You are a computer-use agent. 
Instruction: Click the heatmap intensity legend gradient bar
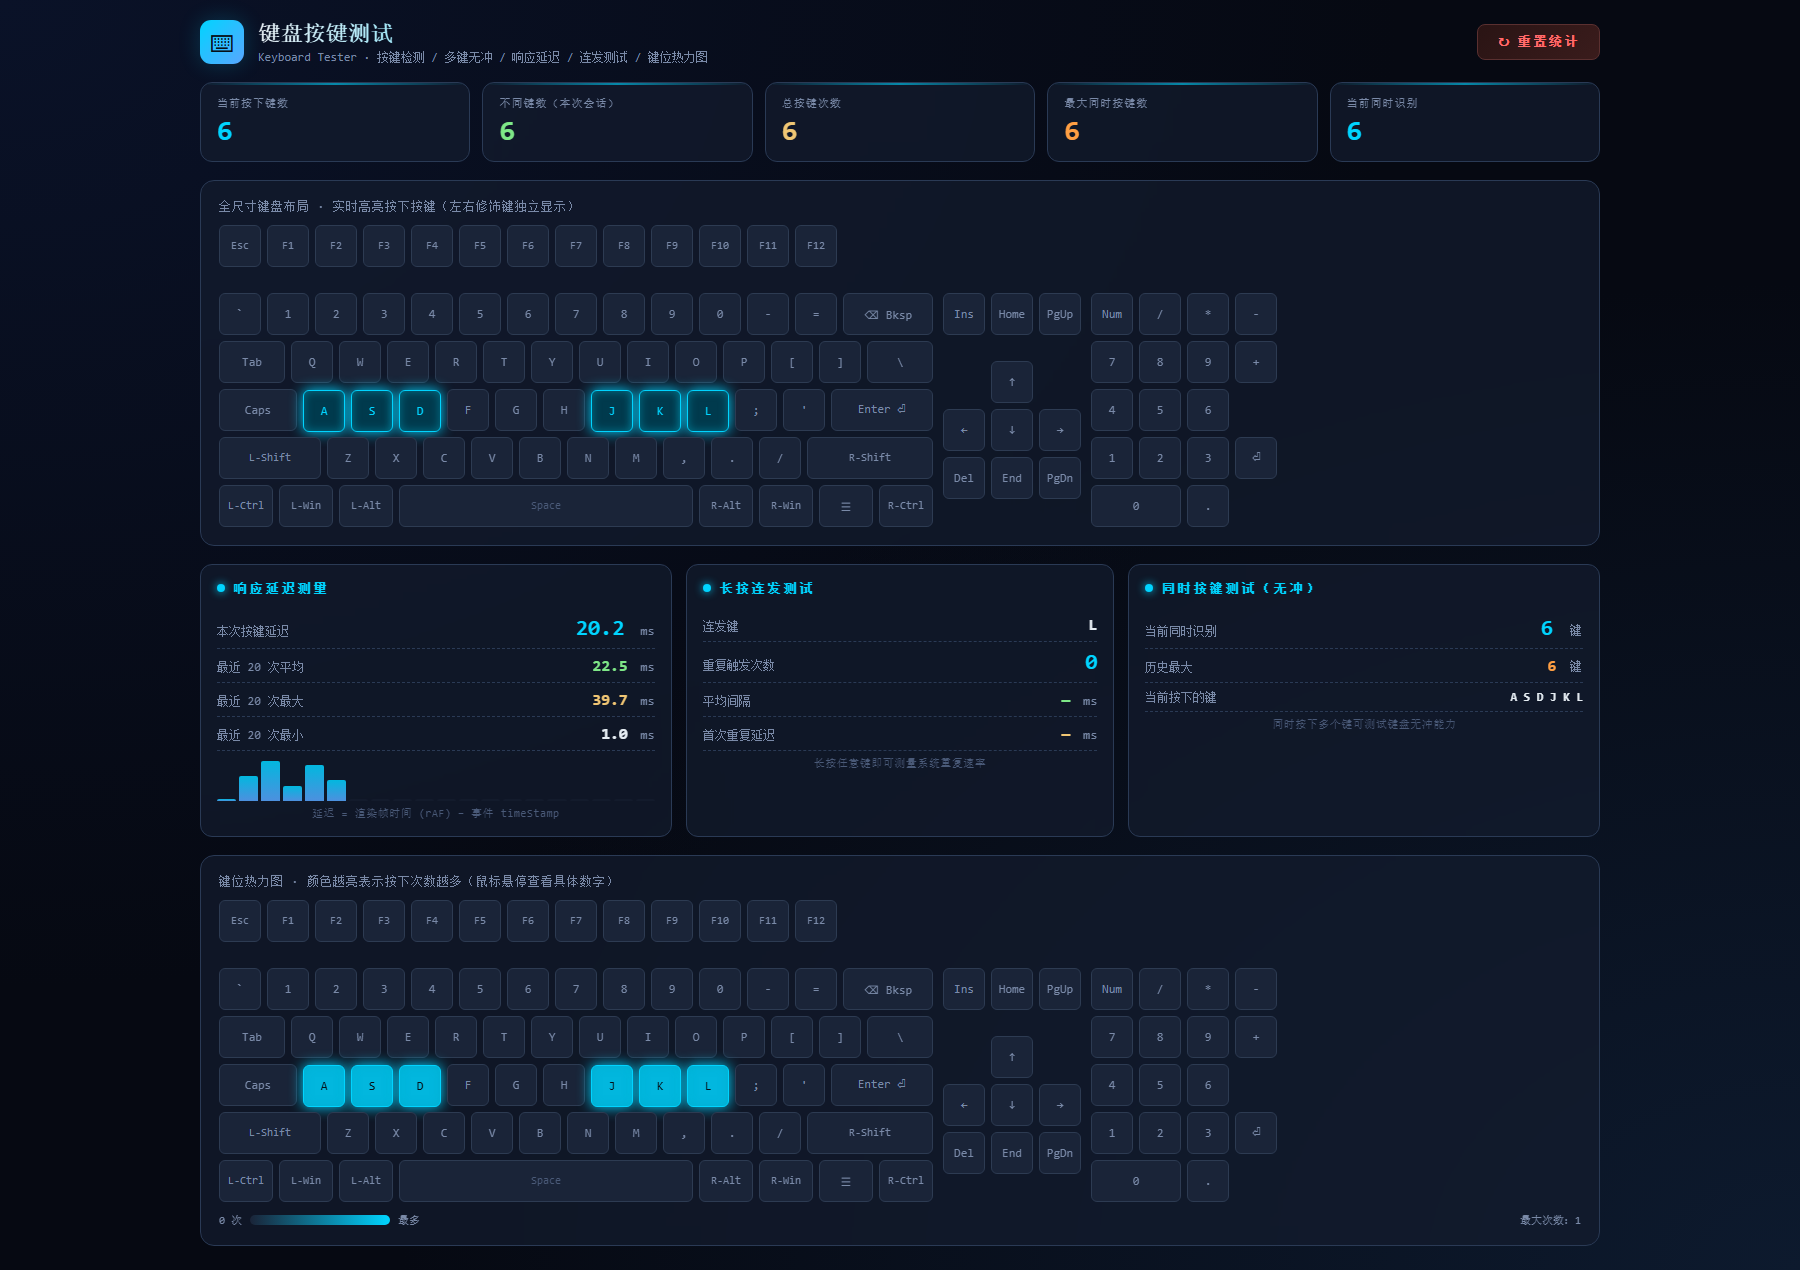[x=320, y=1220]
